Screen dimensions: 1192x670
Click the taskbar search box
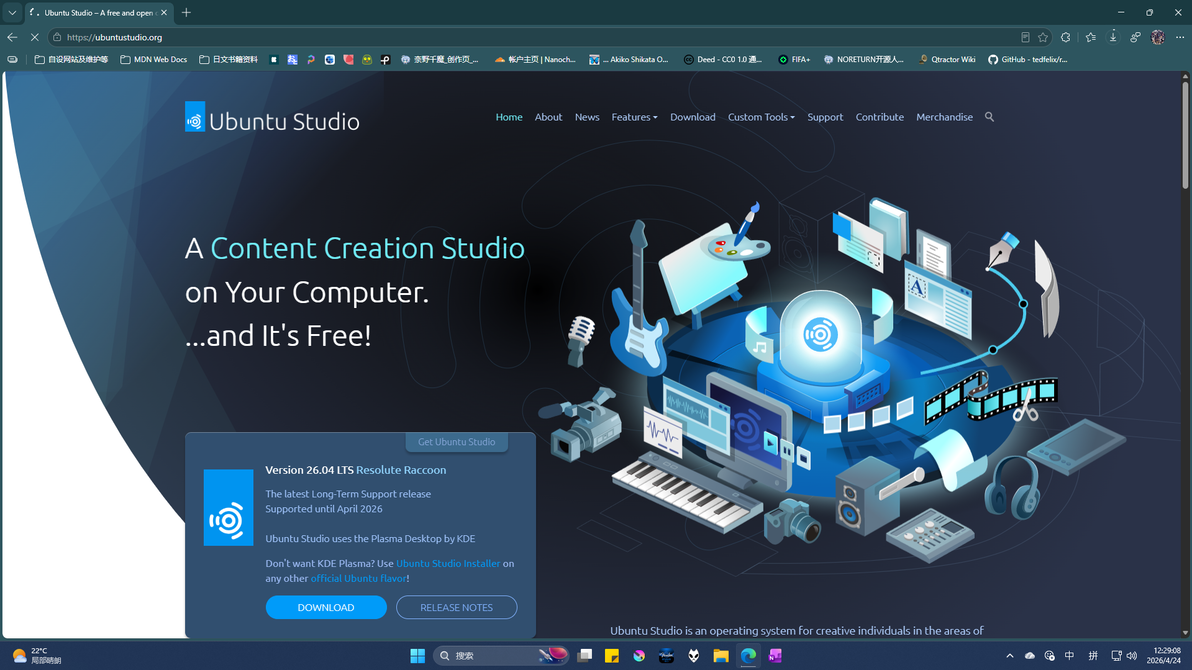pos(501,656)
